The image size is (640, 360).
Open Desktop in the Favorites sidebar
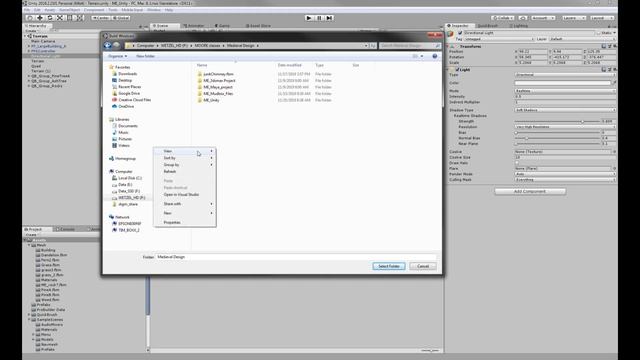tap(125, 80)
